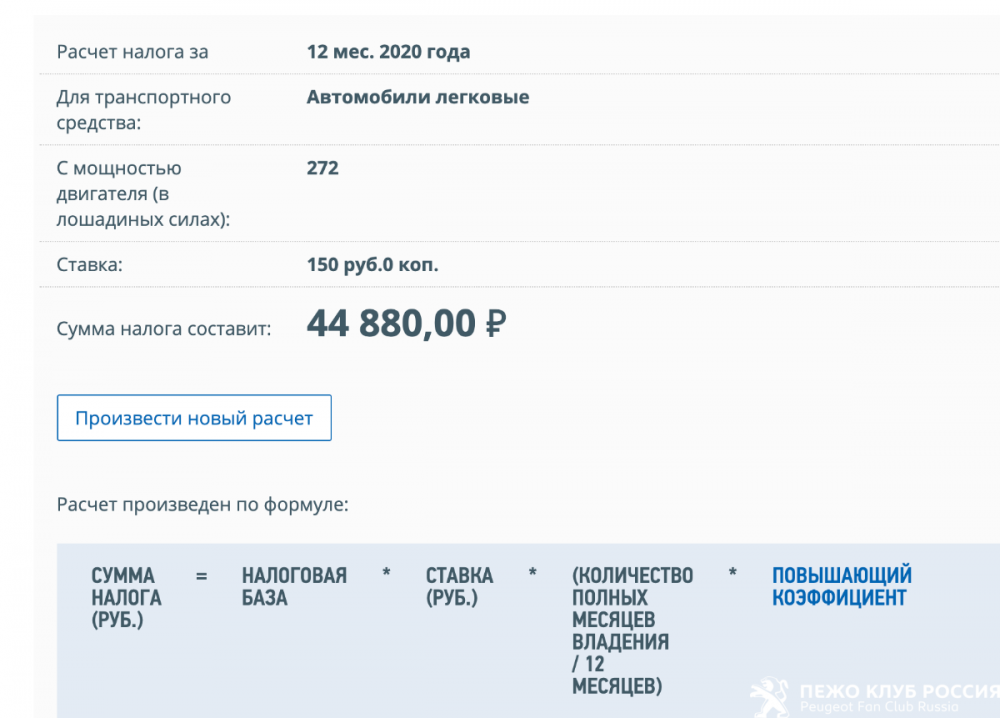Screen dimensions: 1000x718
Task: Click the Для транспортного средства label
Action: (143, 110)
